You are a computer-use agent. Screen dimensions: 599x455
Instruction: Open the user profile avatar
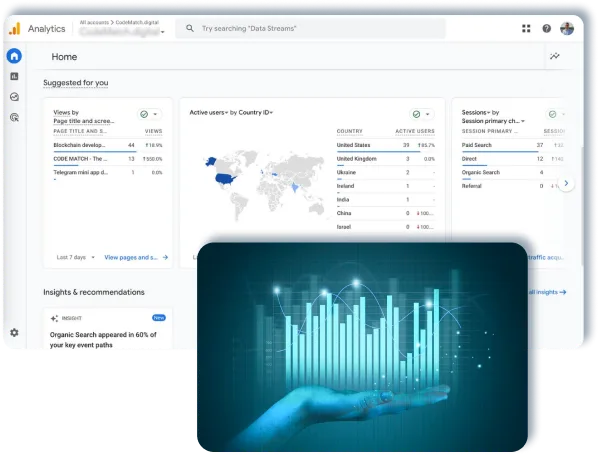tap(567, 29)
